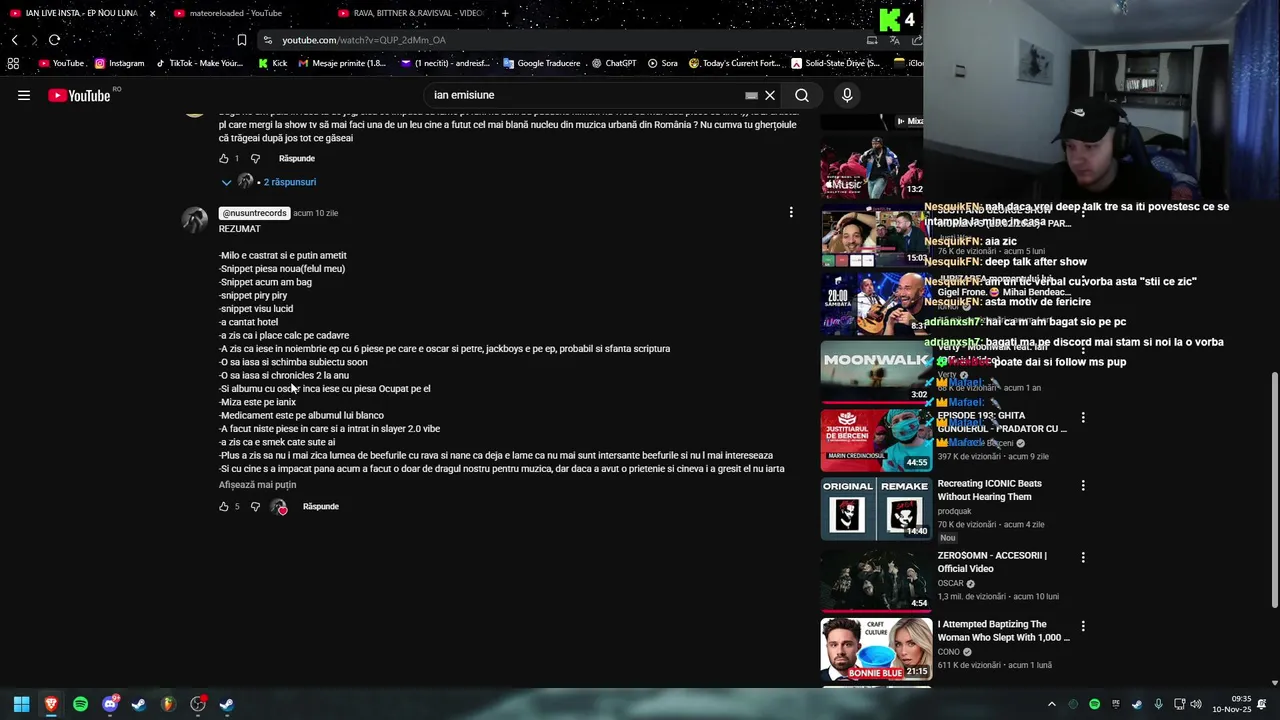Open 'Recreating ICONIC Beats Without Hearing Them'
This screenshot has height=720, width=1280.
pyautogui.click(x=989, y=490)
